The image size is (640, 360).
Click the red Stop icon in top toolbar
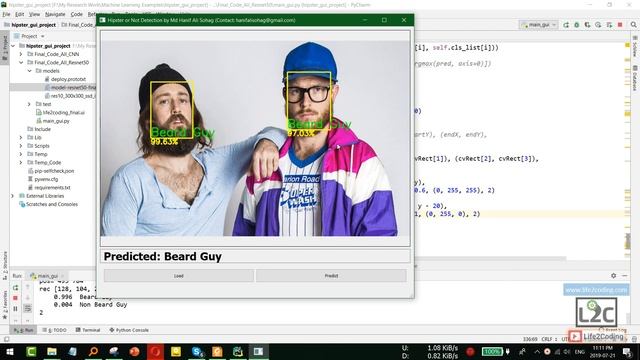[x=620, y=25]
